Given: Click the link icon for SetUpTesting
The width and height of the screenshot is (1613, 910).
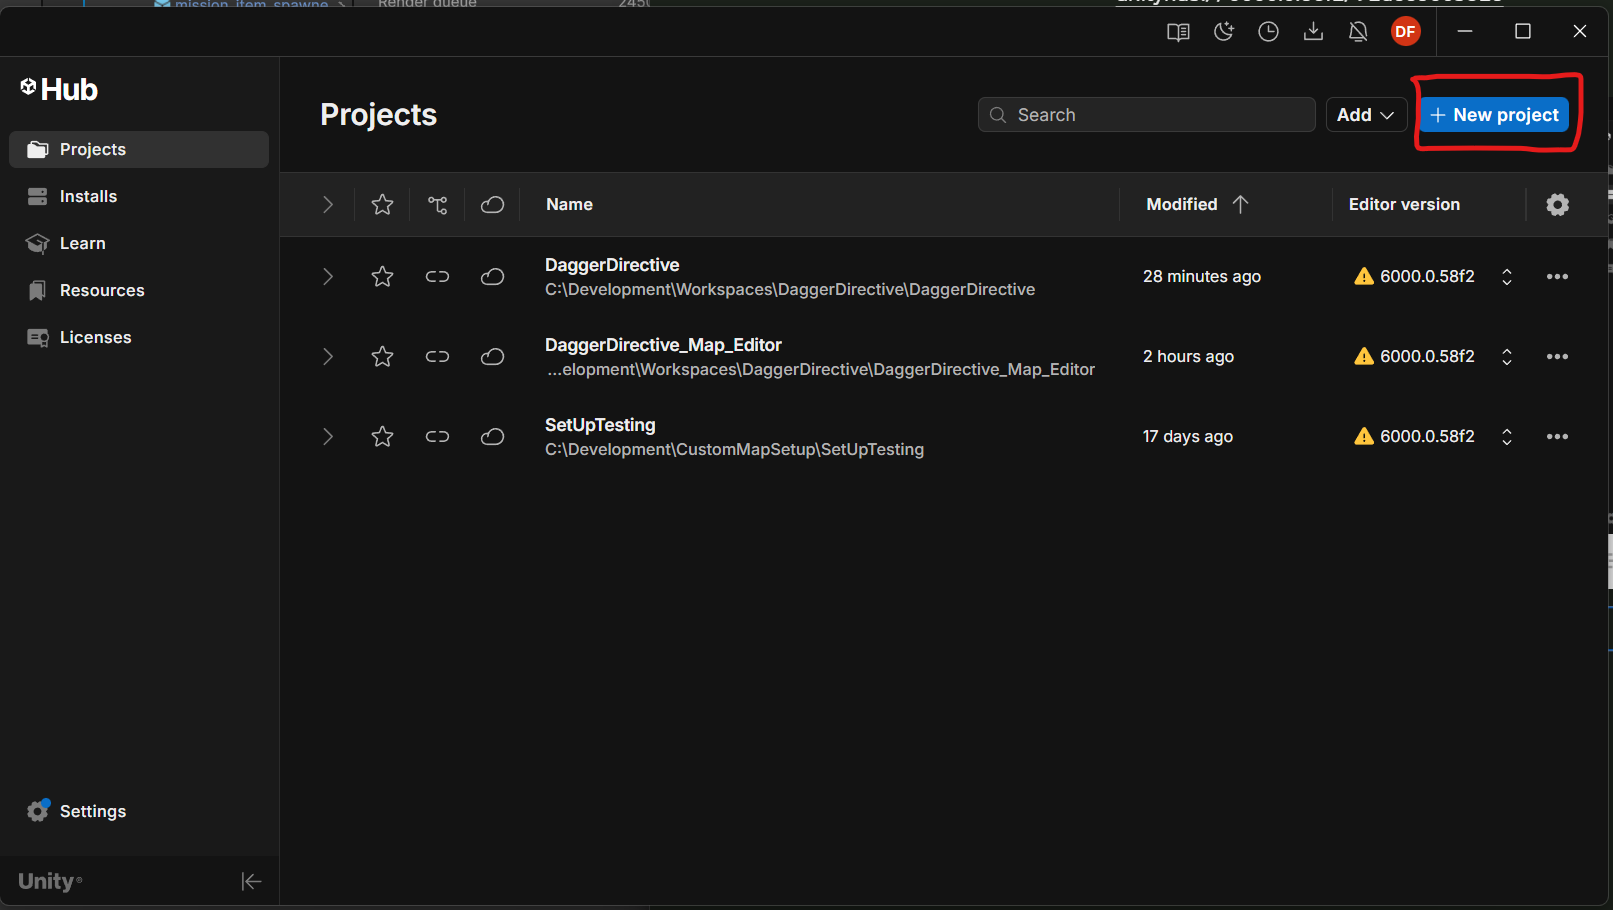Looking at the screenshot, I should point(437,436).
